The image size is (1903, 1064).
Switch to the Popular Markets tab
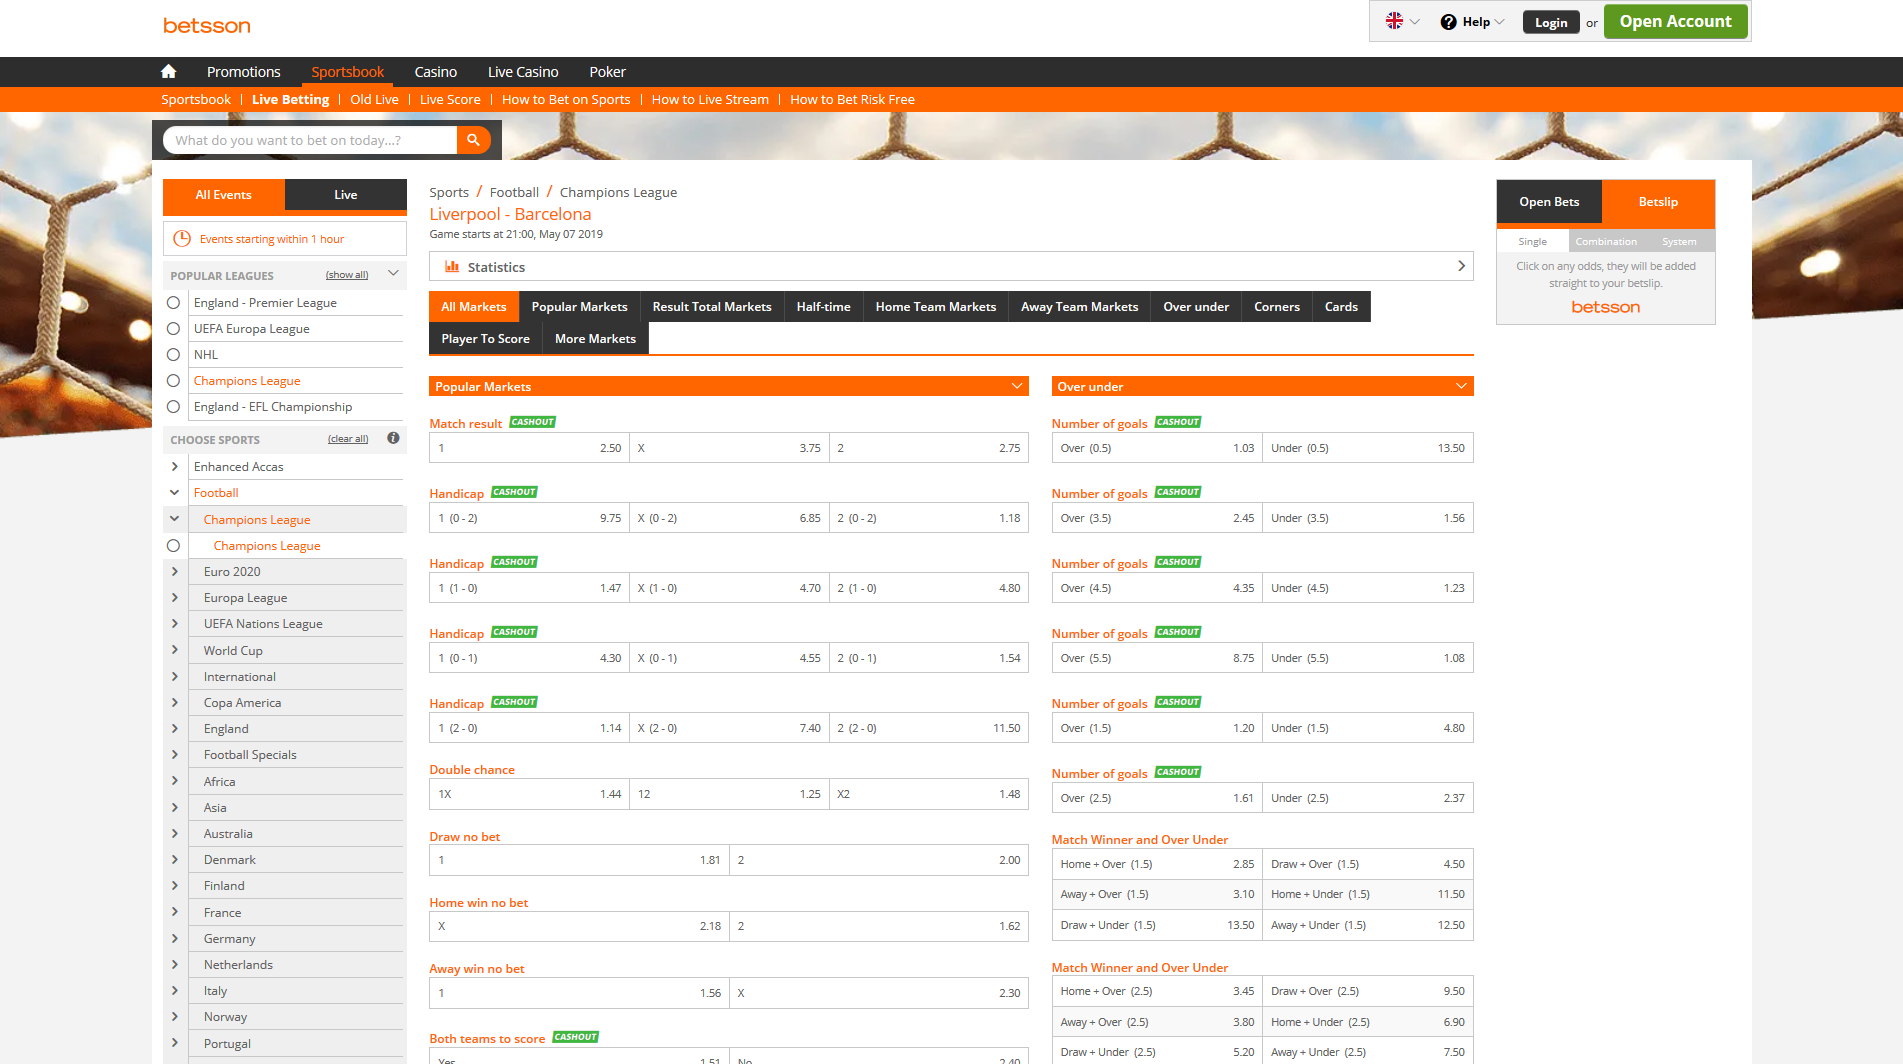tap(579, 307)
